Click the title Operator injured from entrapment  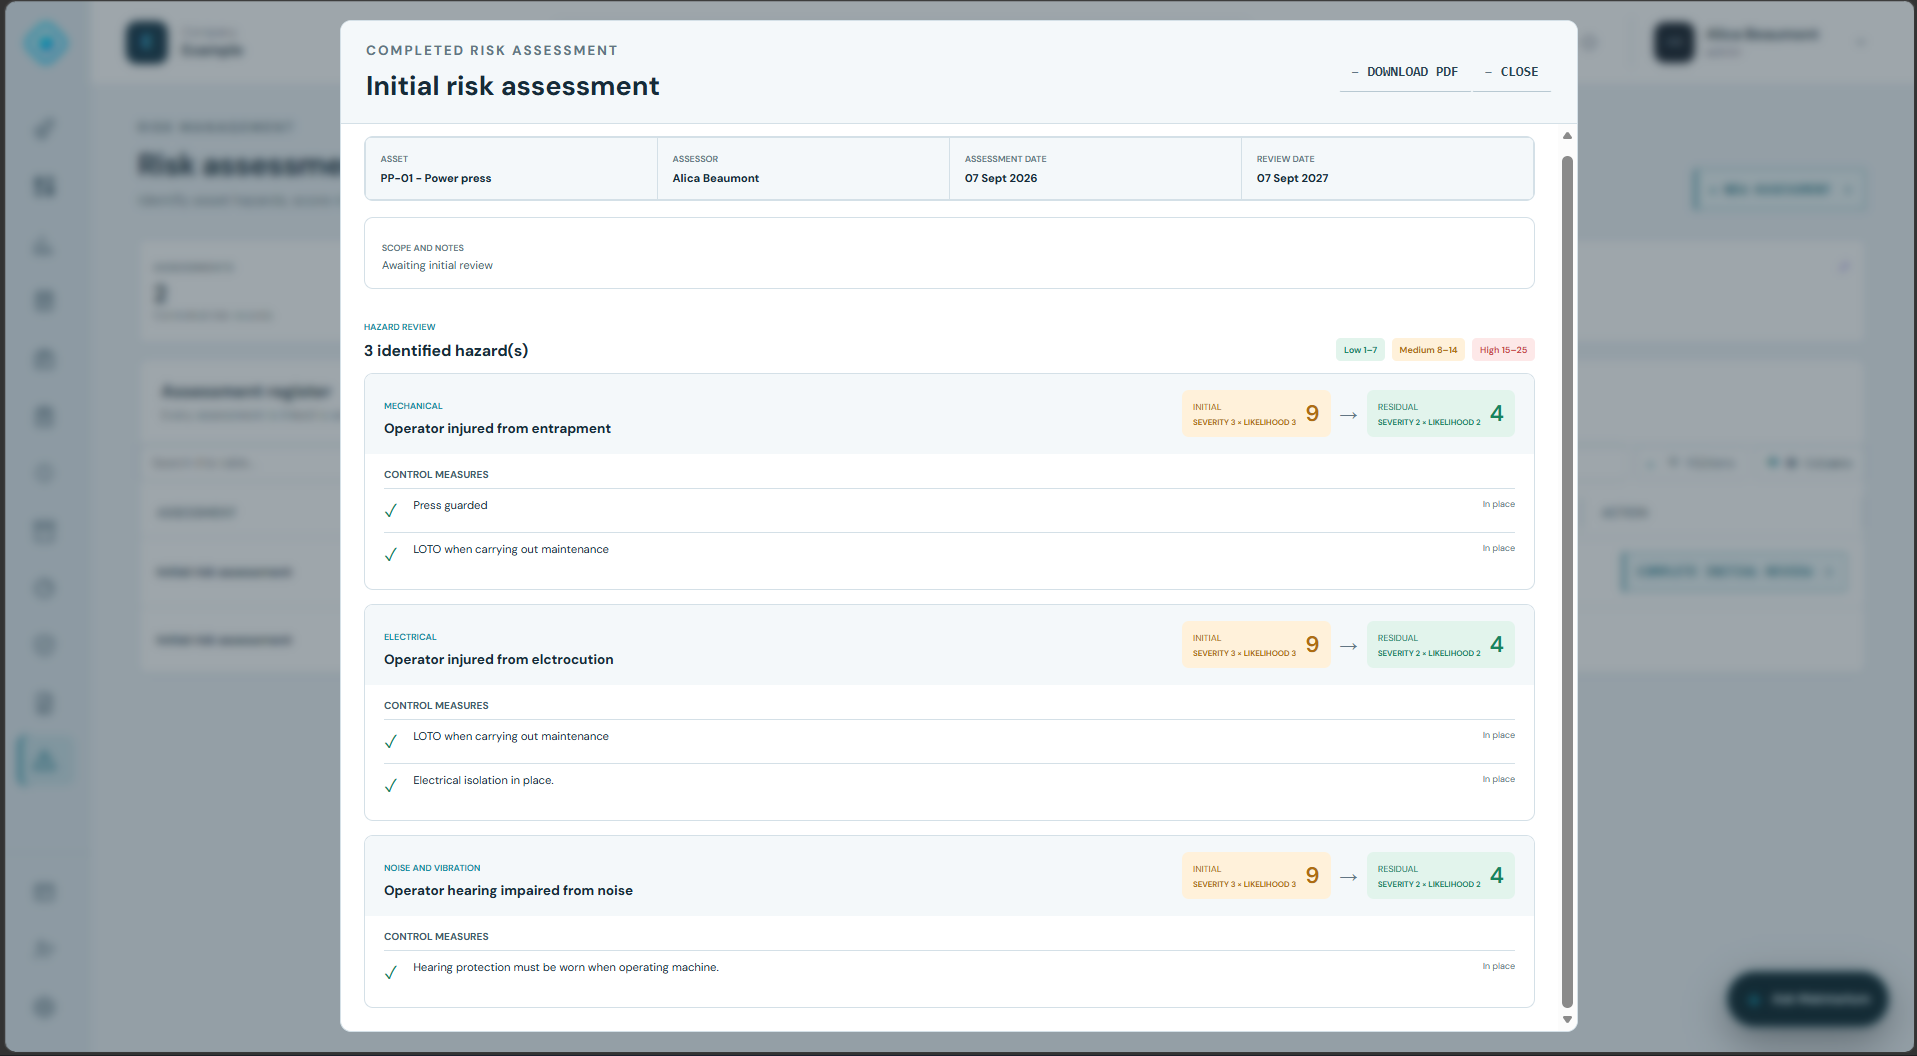pos(497,428)
